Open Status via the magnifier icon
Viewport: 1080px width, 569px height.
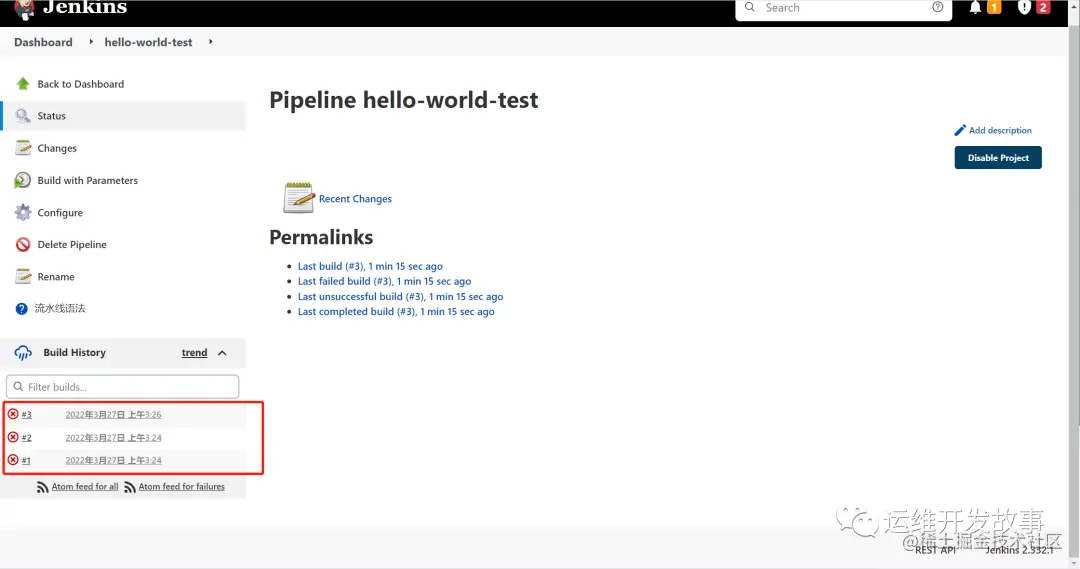(x=23, y=116)
